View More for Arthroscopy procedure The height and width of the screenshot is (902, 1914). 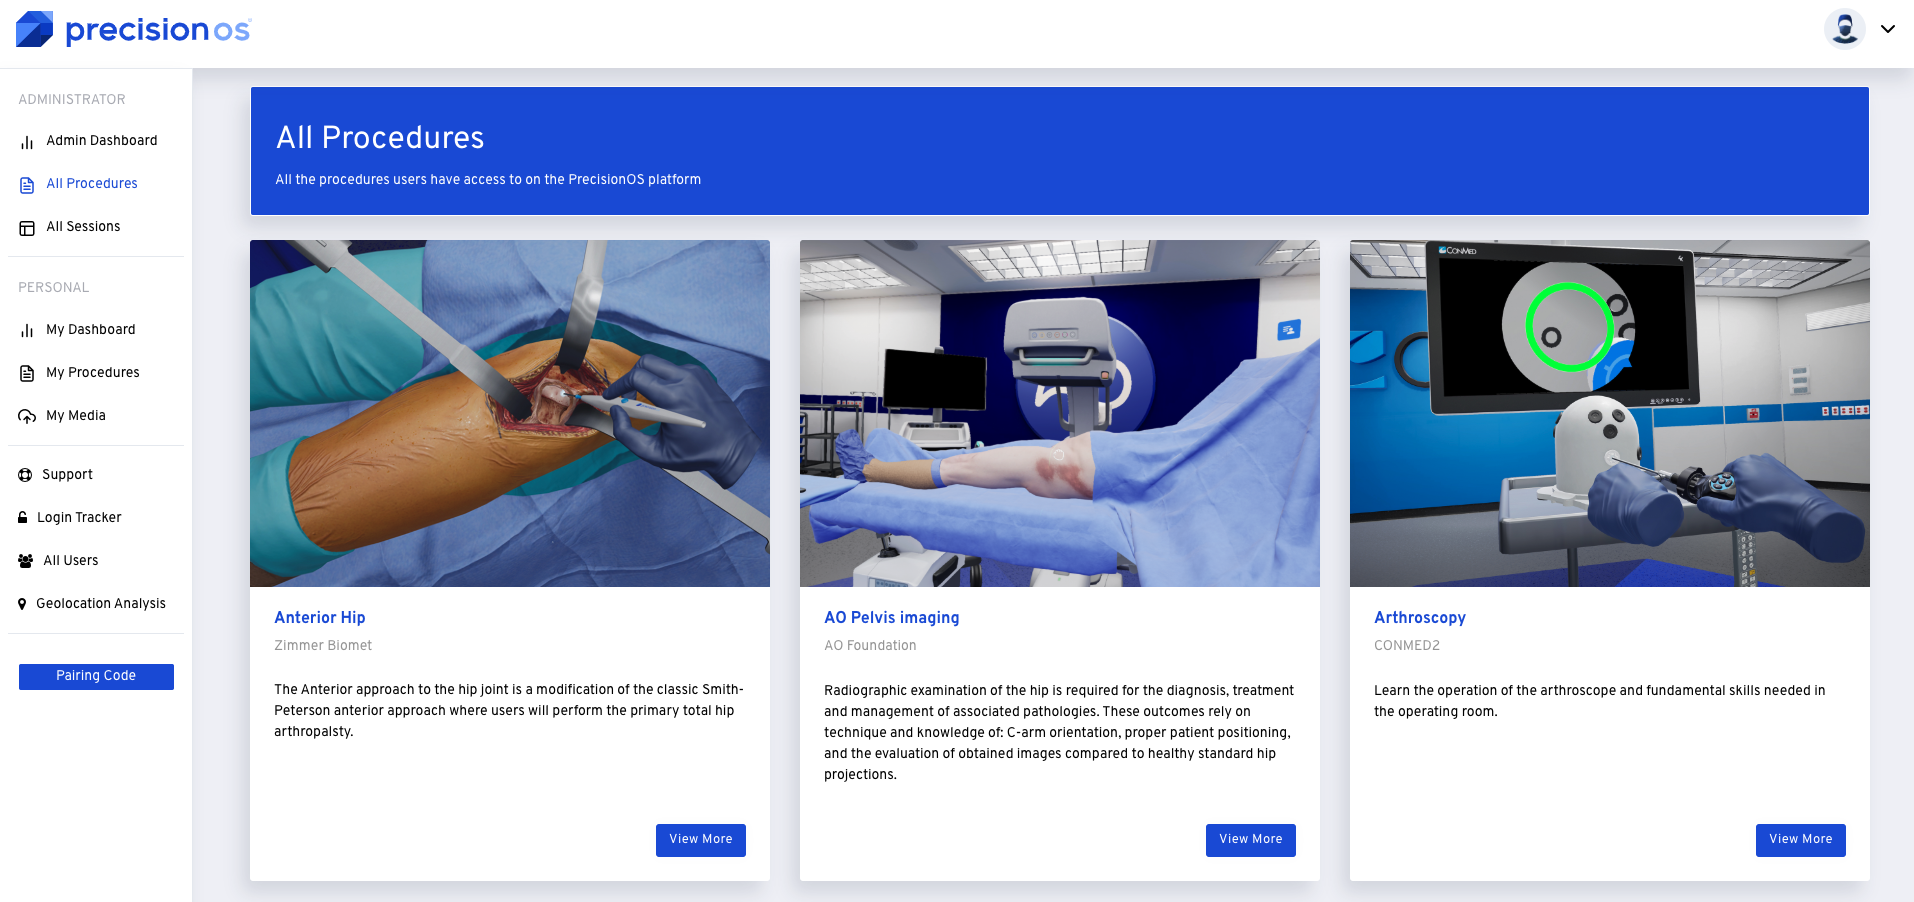click(x=1800, y=840)
